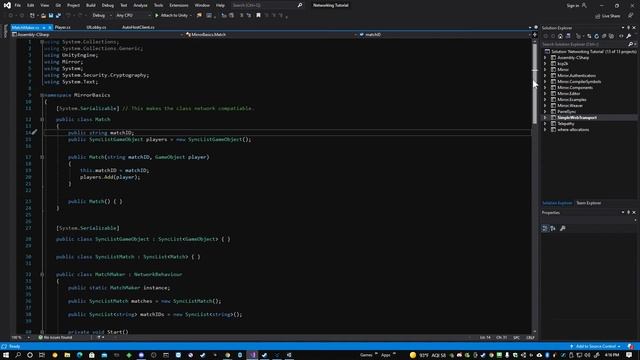Focus the Search (Ctrl+Q) box
640x360 pixels.
tap(267, 5)
